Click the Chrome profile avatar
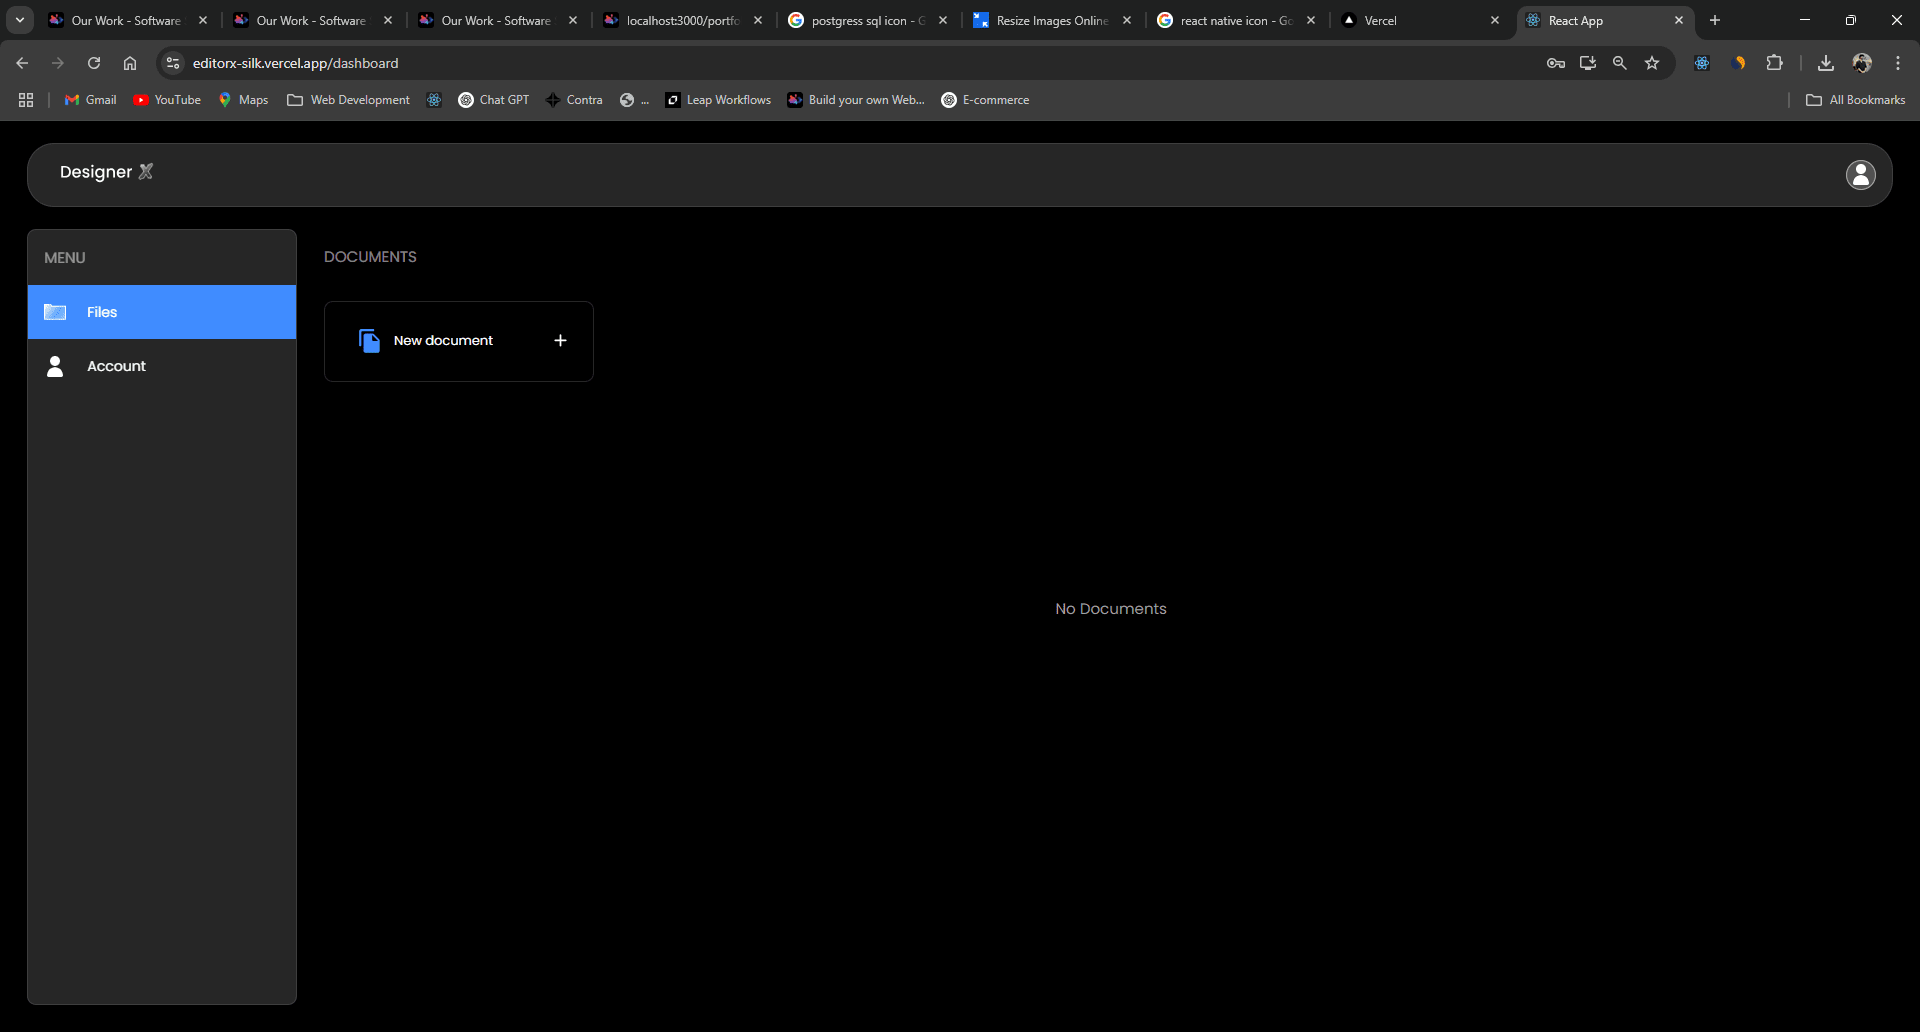Screen dimensions: 1920x1032 coord(1862,63)
